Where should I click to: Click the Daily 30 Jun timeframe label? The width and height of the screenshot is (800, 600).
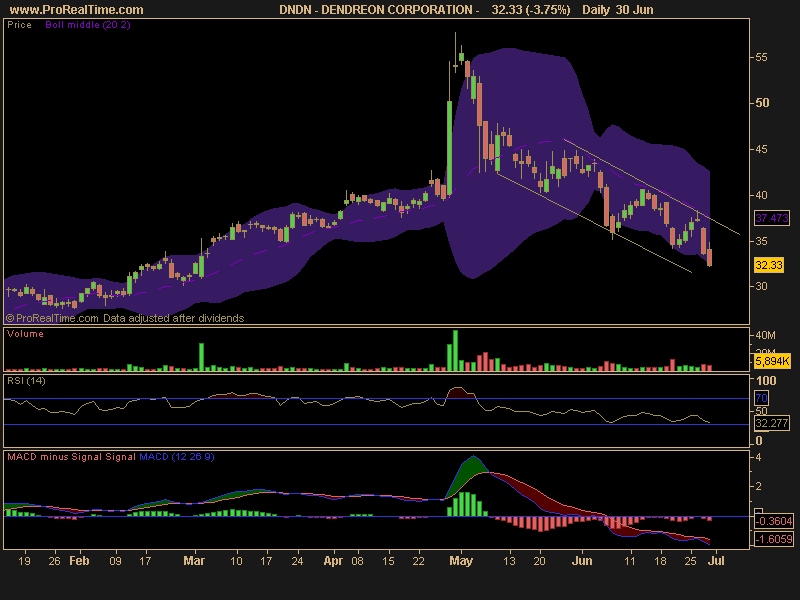(617, 10)
